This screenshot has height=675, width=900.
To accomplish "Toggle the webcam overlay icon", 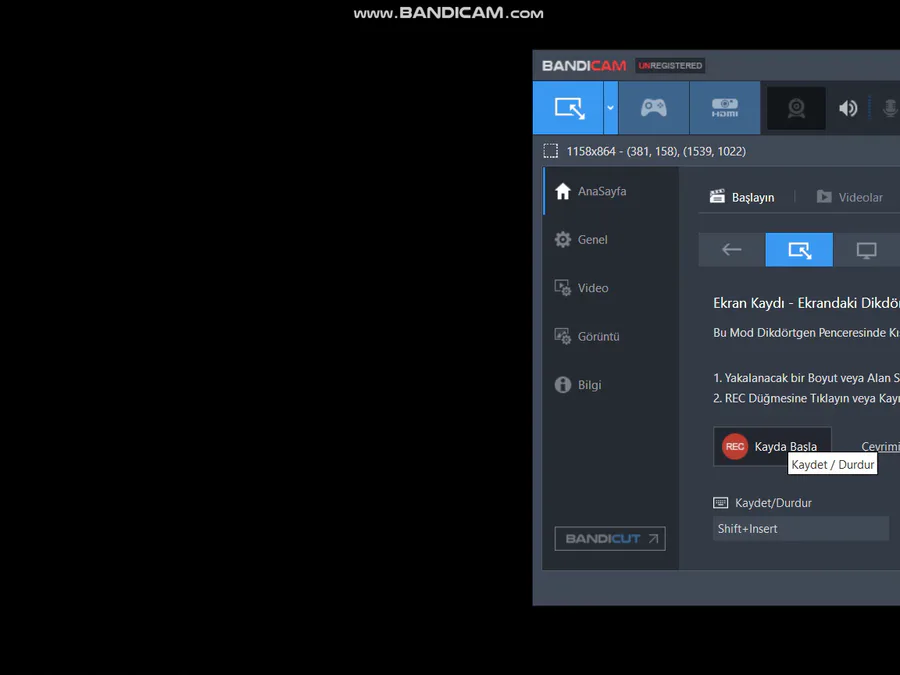I will tap(796, 108).
